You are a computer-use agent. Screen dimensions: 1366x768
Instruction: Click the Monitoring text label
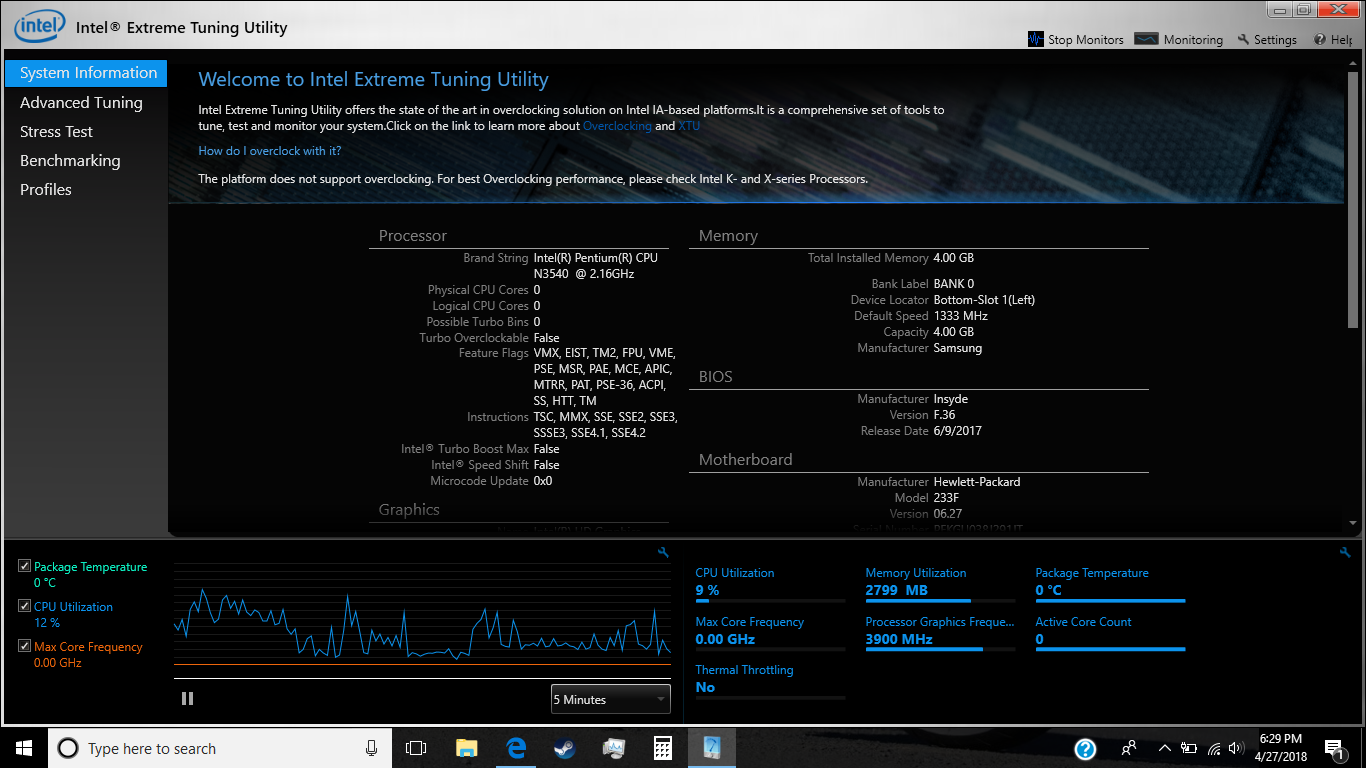(x=1193, y=40)
